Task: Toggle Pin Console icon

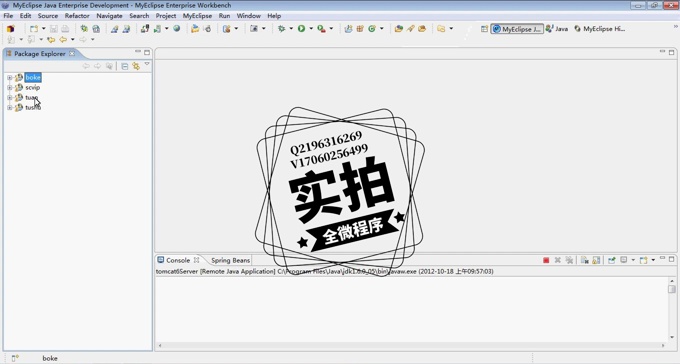Action: pyautogui.click(x=611, y=260)
